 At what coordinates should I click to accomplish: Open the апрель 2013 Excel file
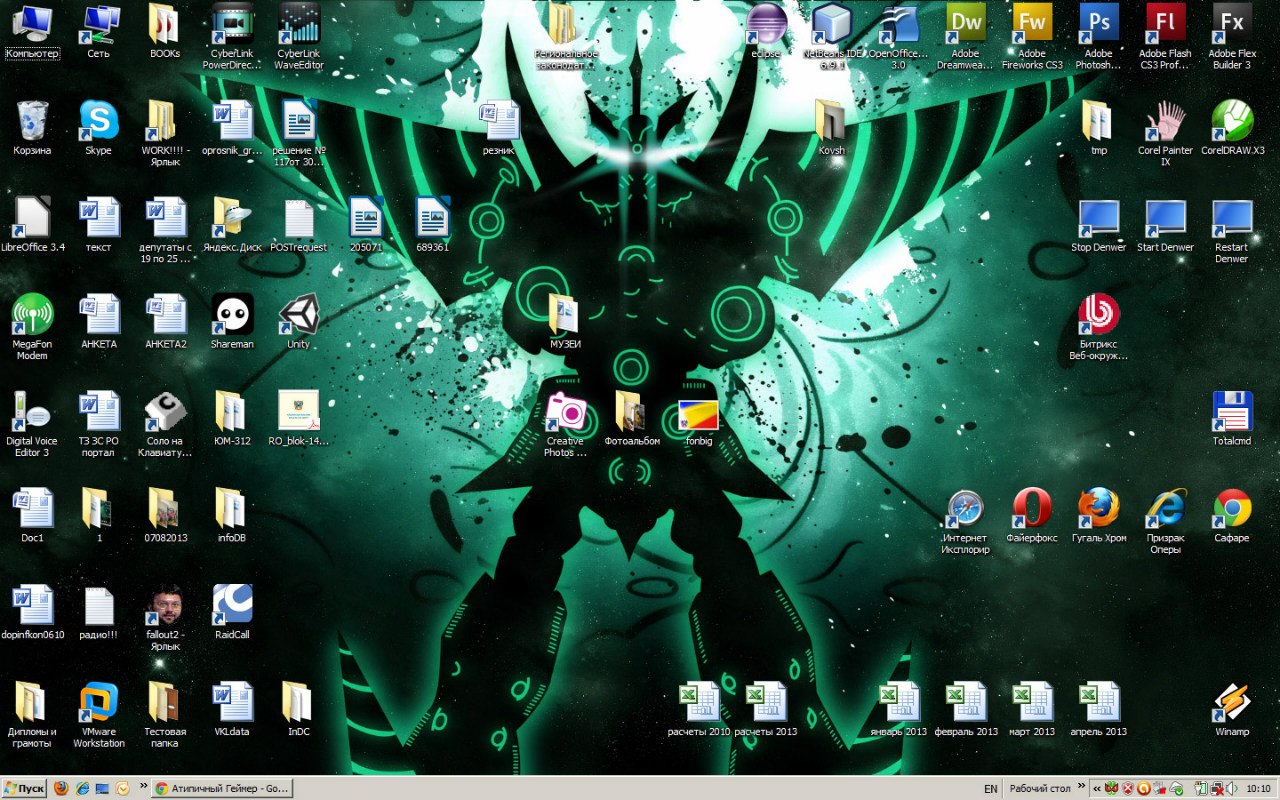tap(1098, 709)
